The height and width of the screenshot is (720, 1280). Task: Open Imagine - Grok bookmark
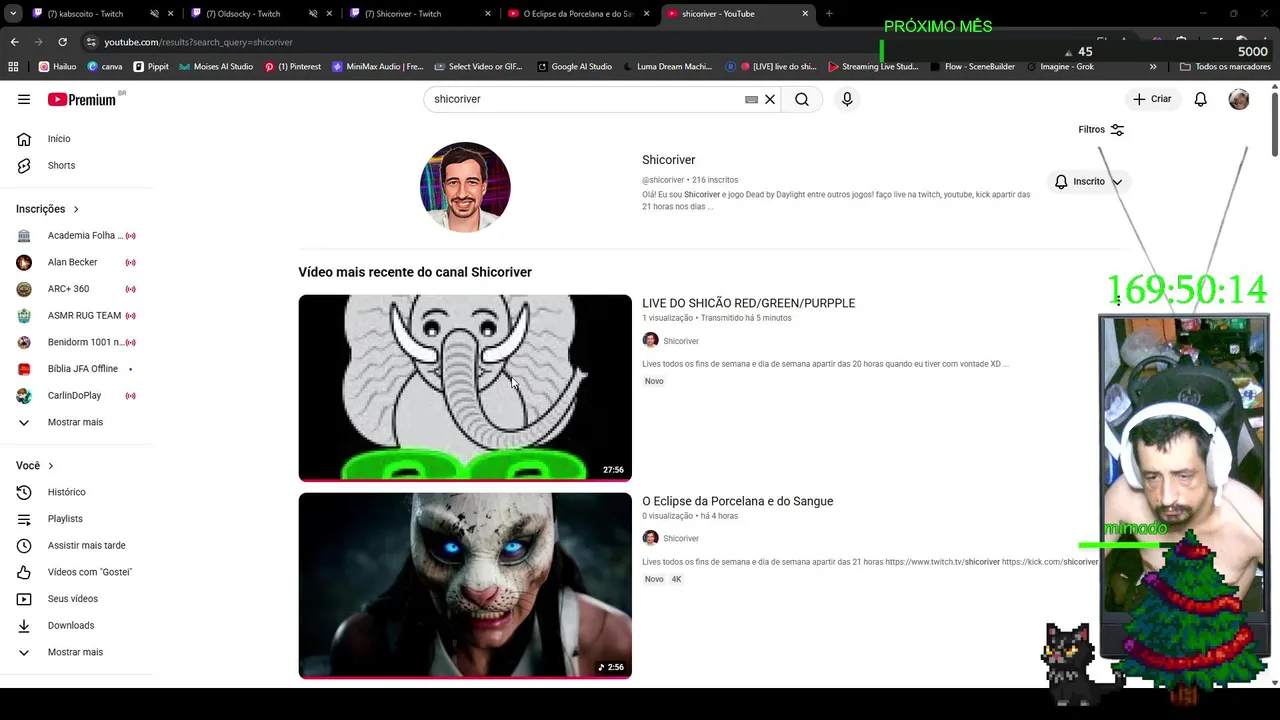click(x=1060, y=67)
